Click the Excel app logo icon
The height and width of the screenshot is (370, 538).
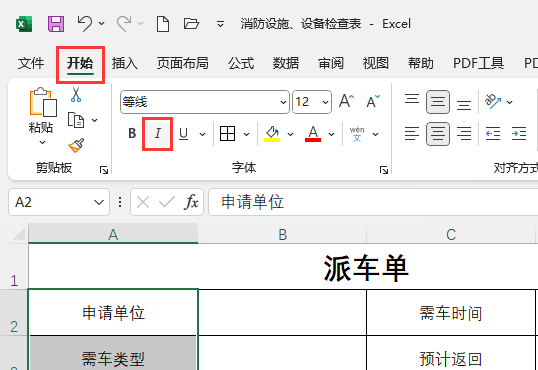pos(24,24)
